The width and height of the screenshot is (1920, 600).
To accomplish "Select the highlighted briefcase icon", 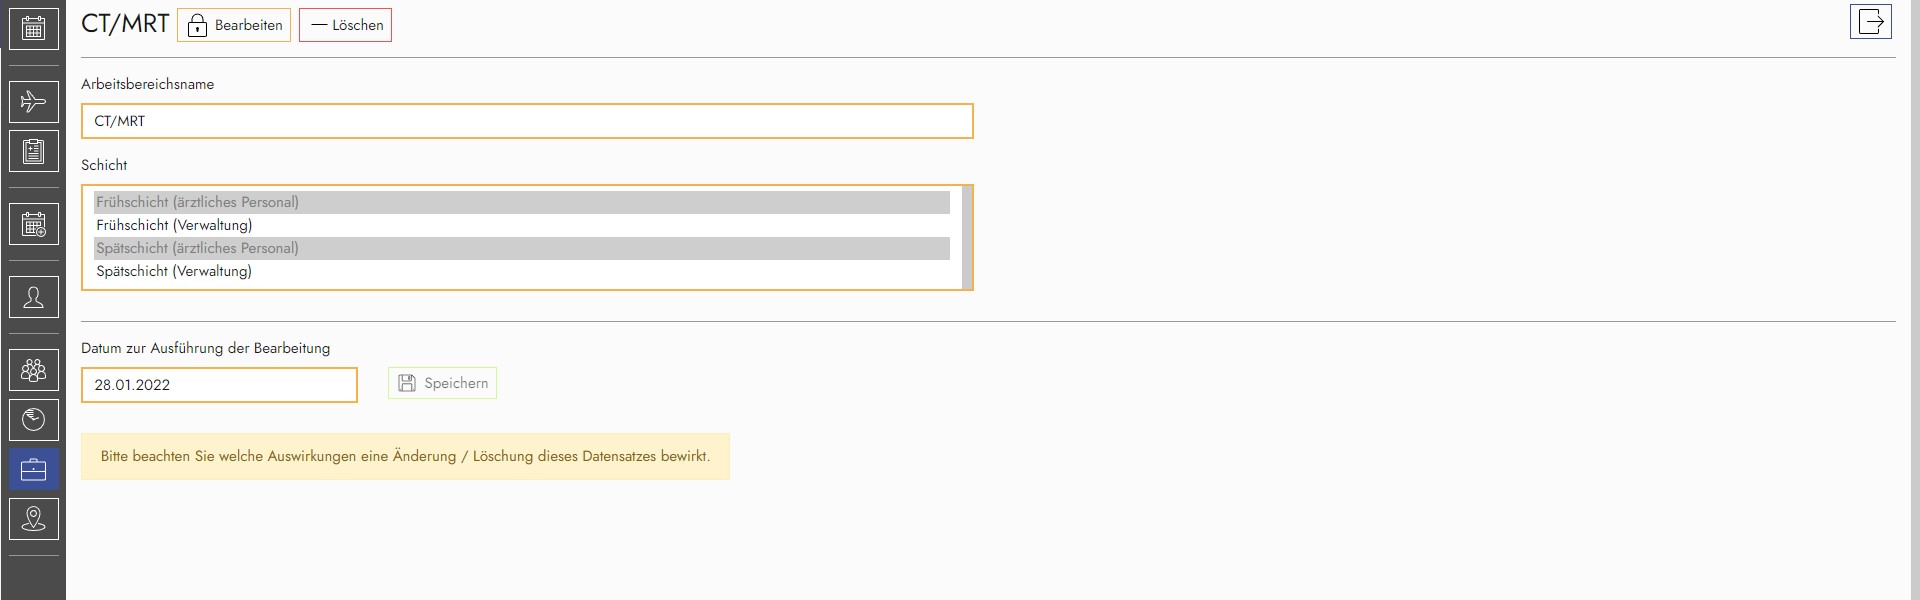I will tap(33, 470).
